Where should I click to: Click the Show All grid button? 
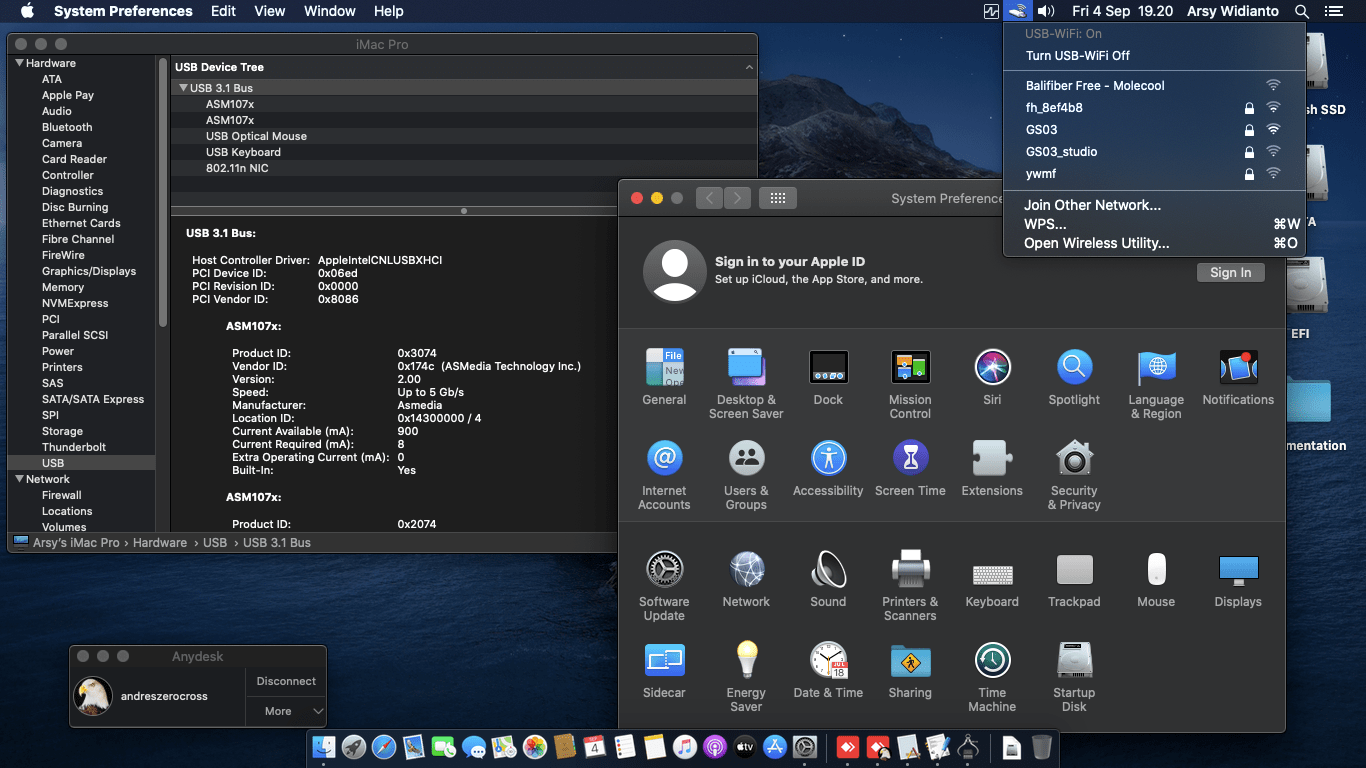[x=777, y=198]
